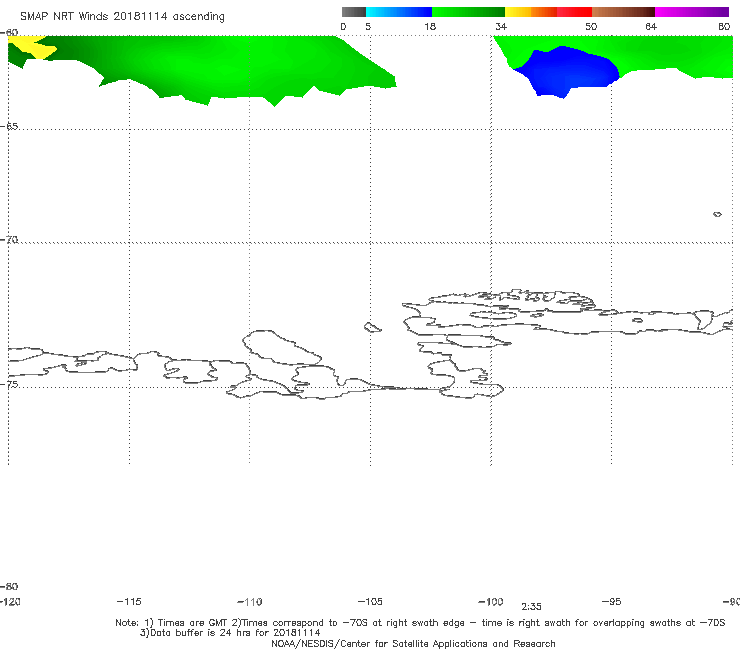
Task: Click the color bar label '50'
Action: point(591,27)
